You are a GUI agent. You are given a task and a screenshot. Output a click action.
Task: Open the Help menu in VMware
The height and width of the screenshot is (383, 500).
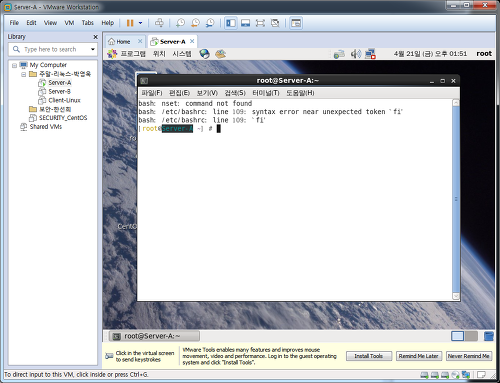(x=108, y=23)
